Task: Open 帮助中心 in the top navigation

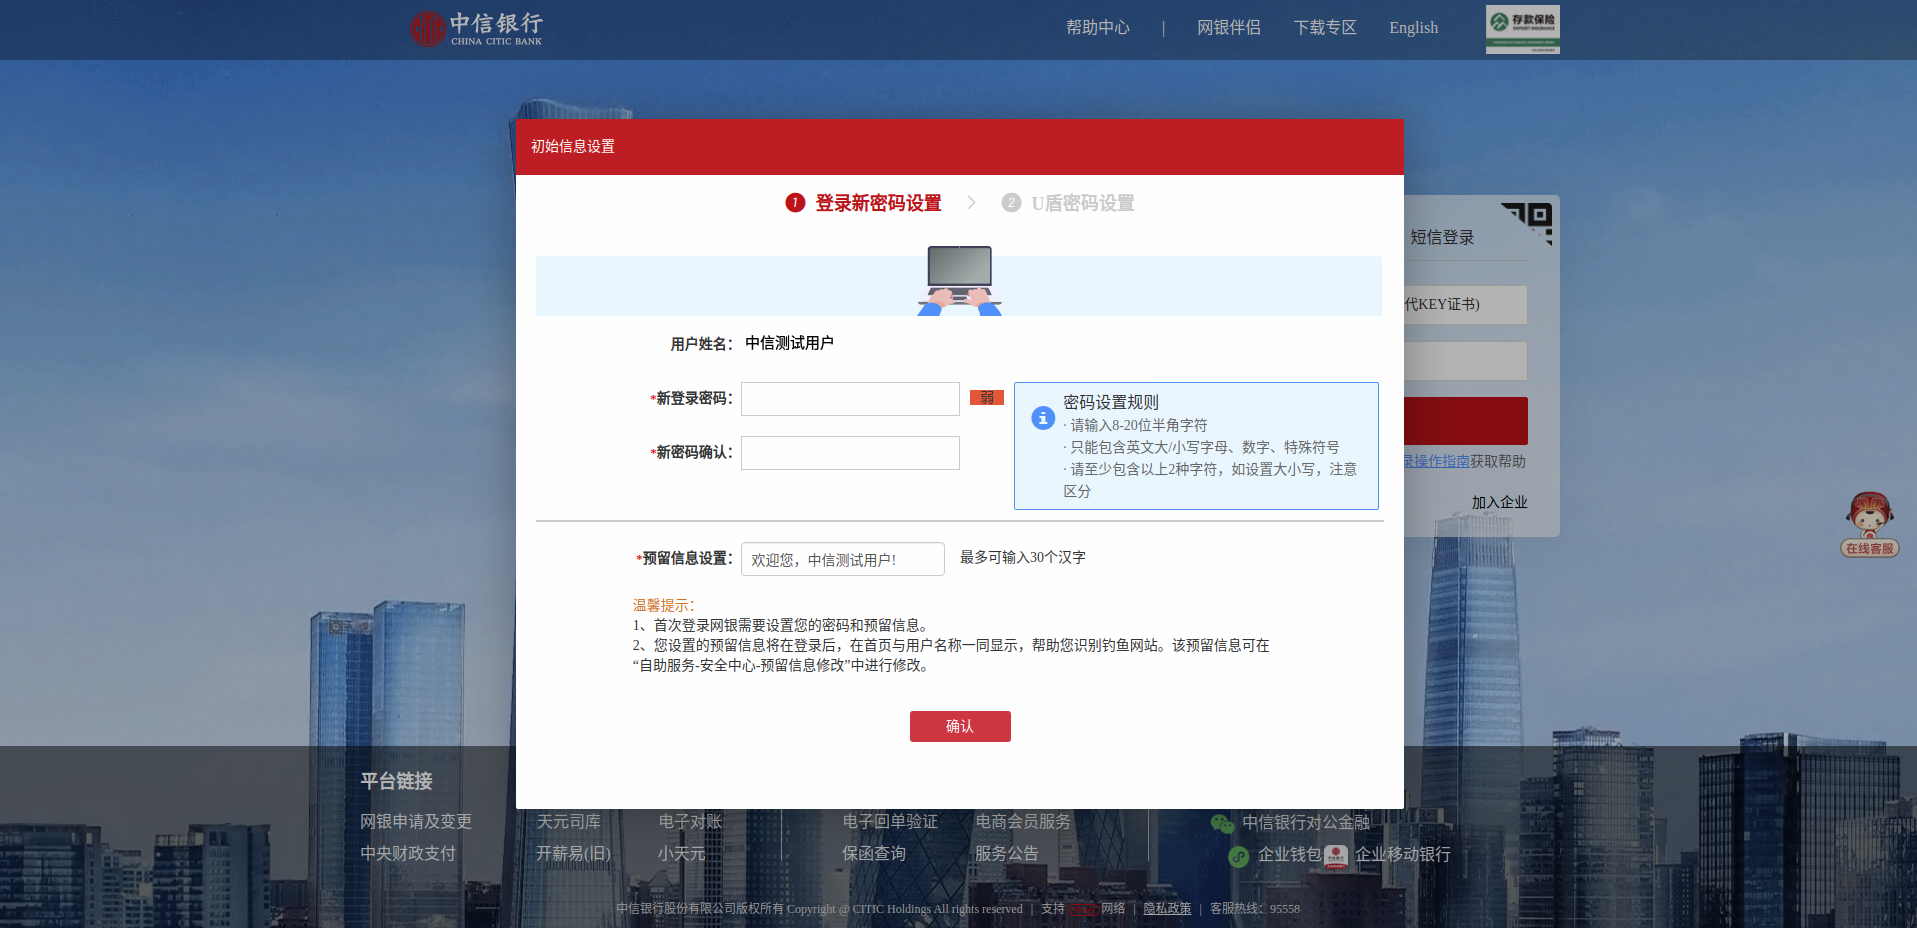Action: point(1097,28)
